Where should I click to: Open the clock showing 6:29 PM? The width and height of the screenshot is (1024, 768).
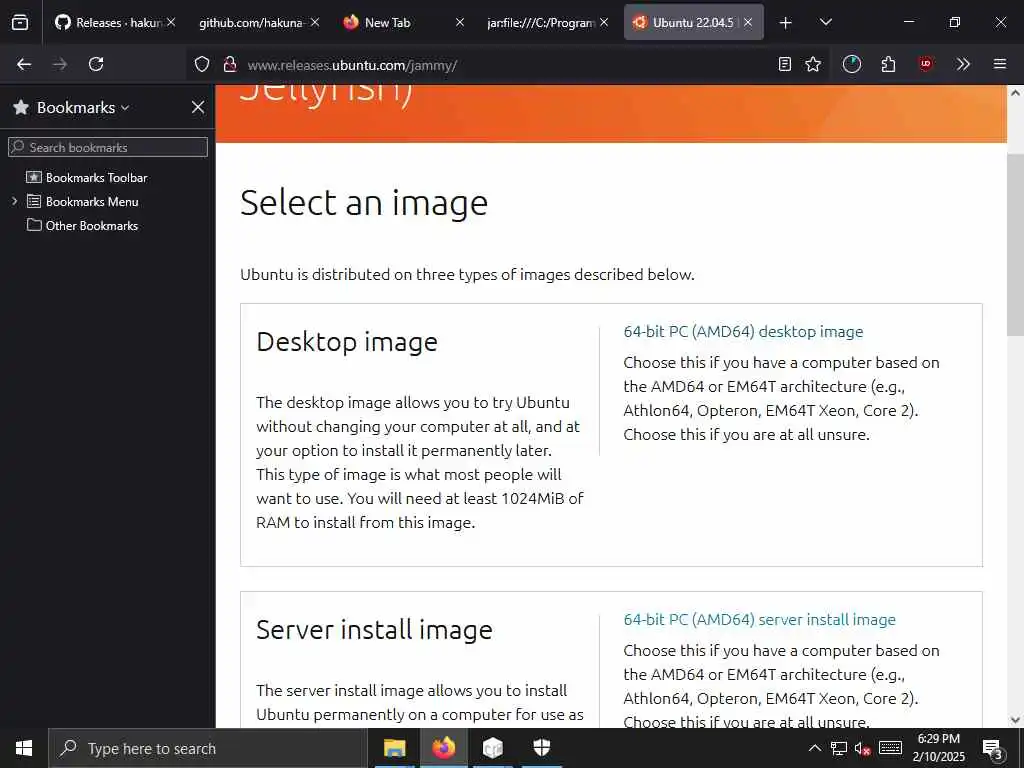[938, 748]
